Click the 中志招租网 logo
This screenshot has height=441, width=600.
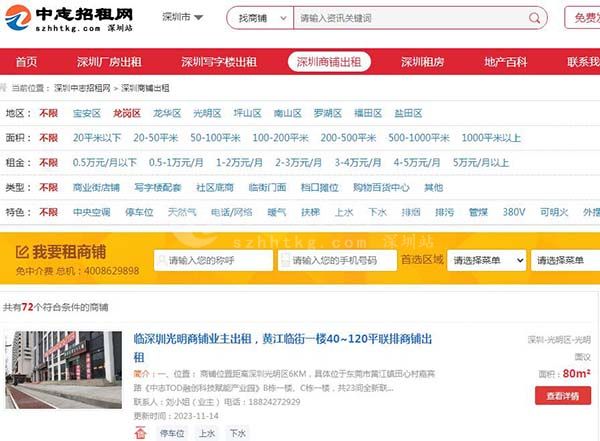click(69, 18)
